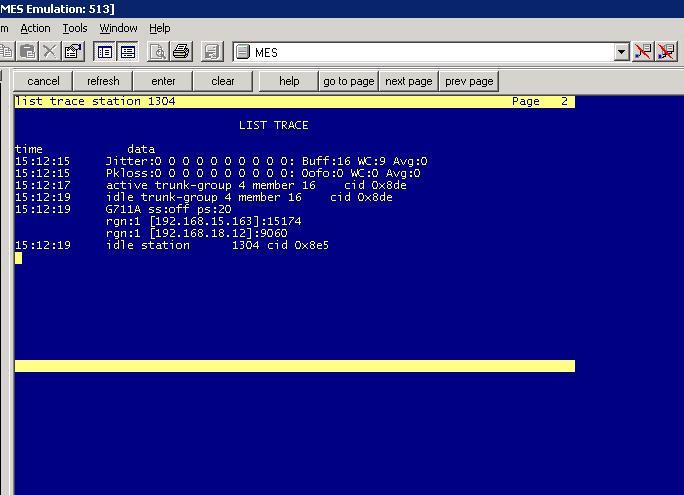The image size is (684, 495).
Task: Open the properties icon in toolbar
Action: click(x=73, y=52)
